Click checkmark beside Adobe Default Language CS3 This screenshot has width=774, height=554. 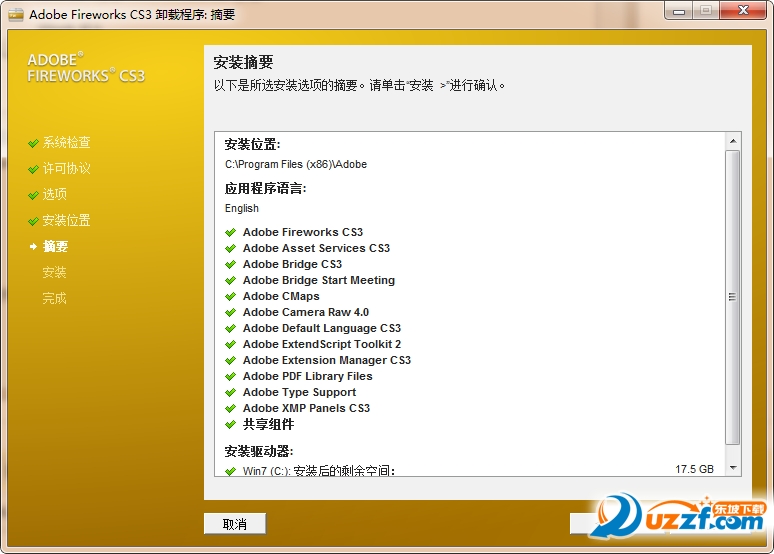(231, 328)
